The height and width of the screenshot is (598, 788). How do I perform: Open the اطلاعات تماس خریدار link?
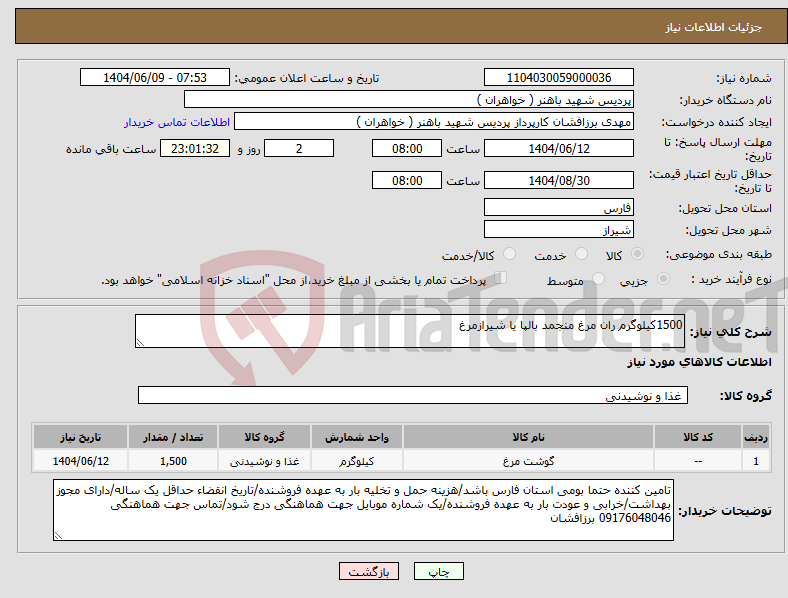click(x=177, y=122)
